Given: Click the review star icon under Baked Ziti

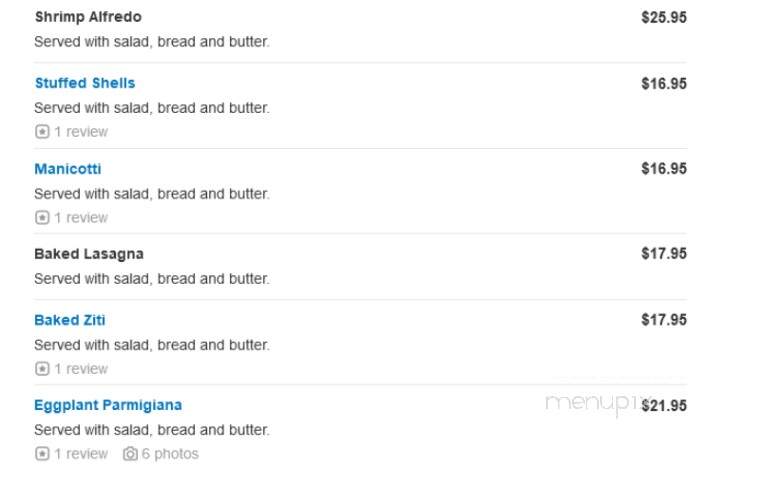Looking at the screenshot, I should point(42,369).
